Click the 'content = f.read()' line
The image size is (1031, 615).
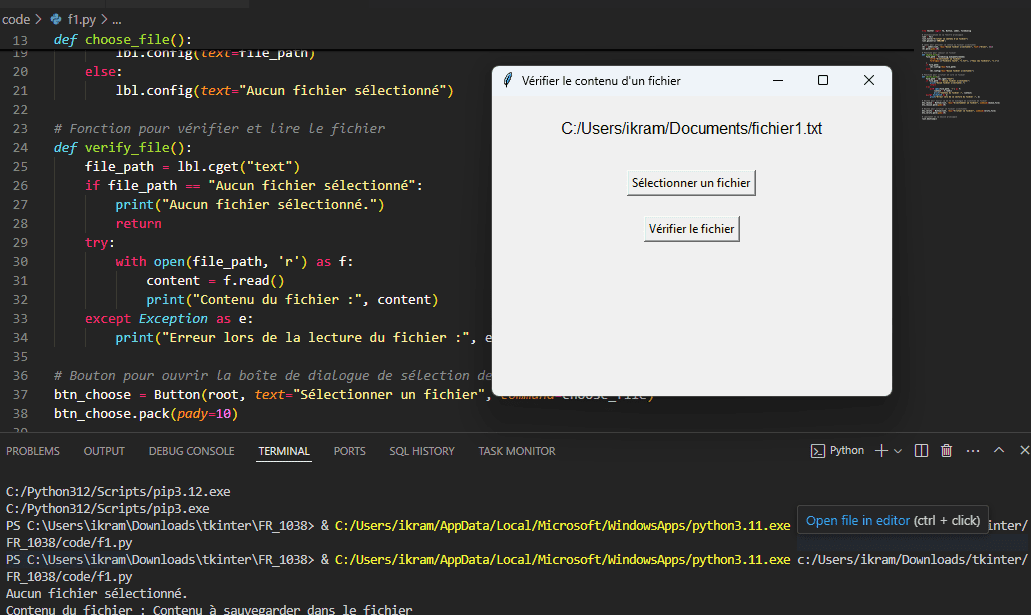tap(216, 281)
